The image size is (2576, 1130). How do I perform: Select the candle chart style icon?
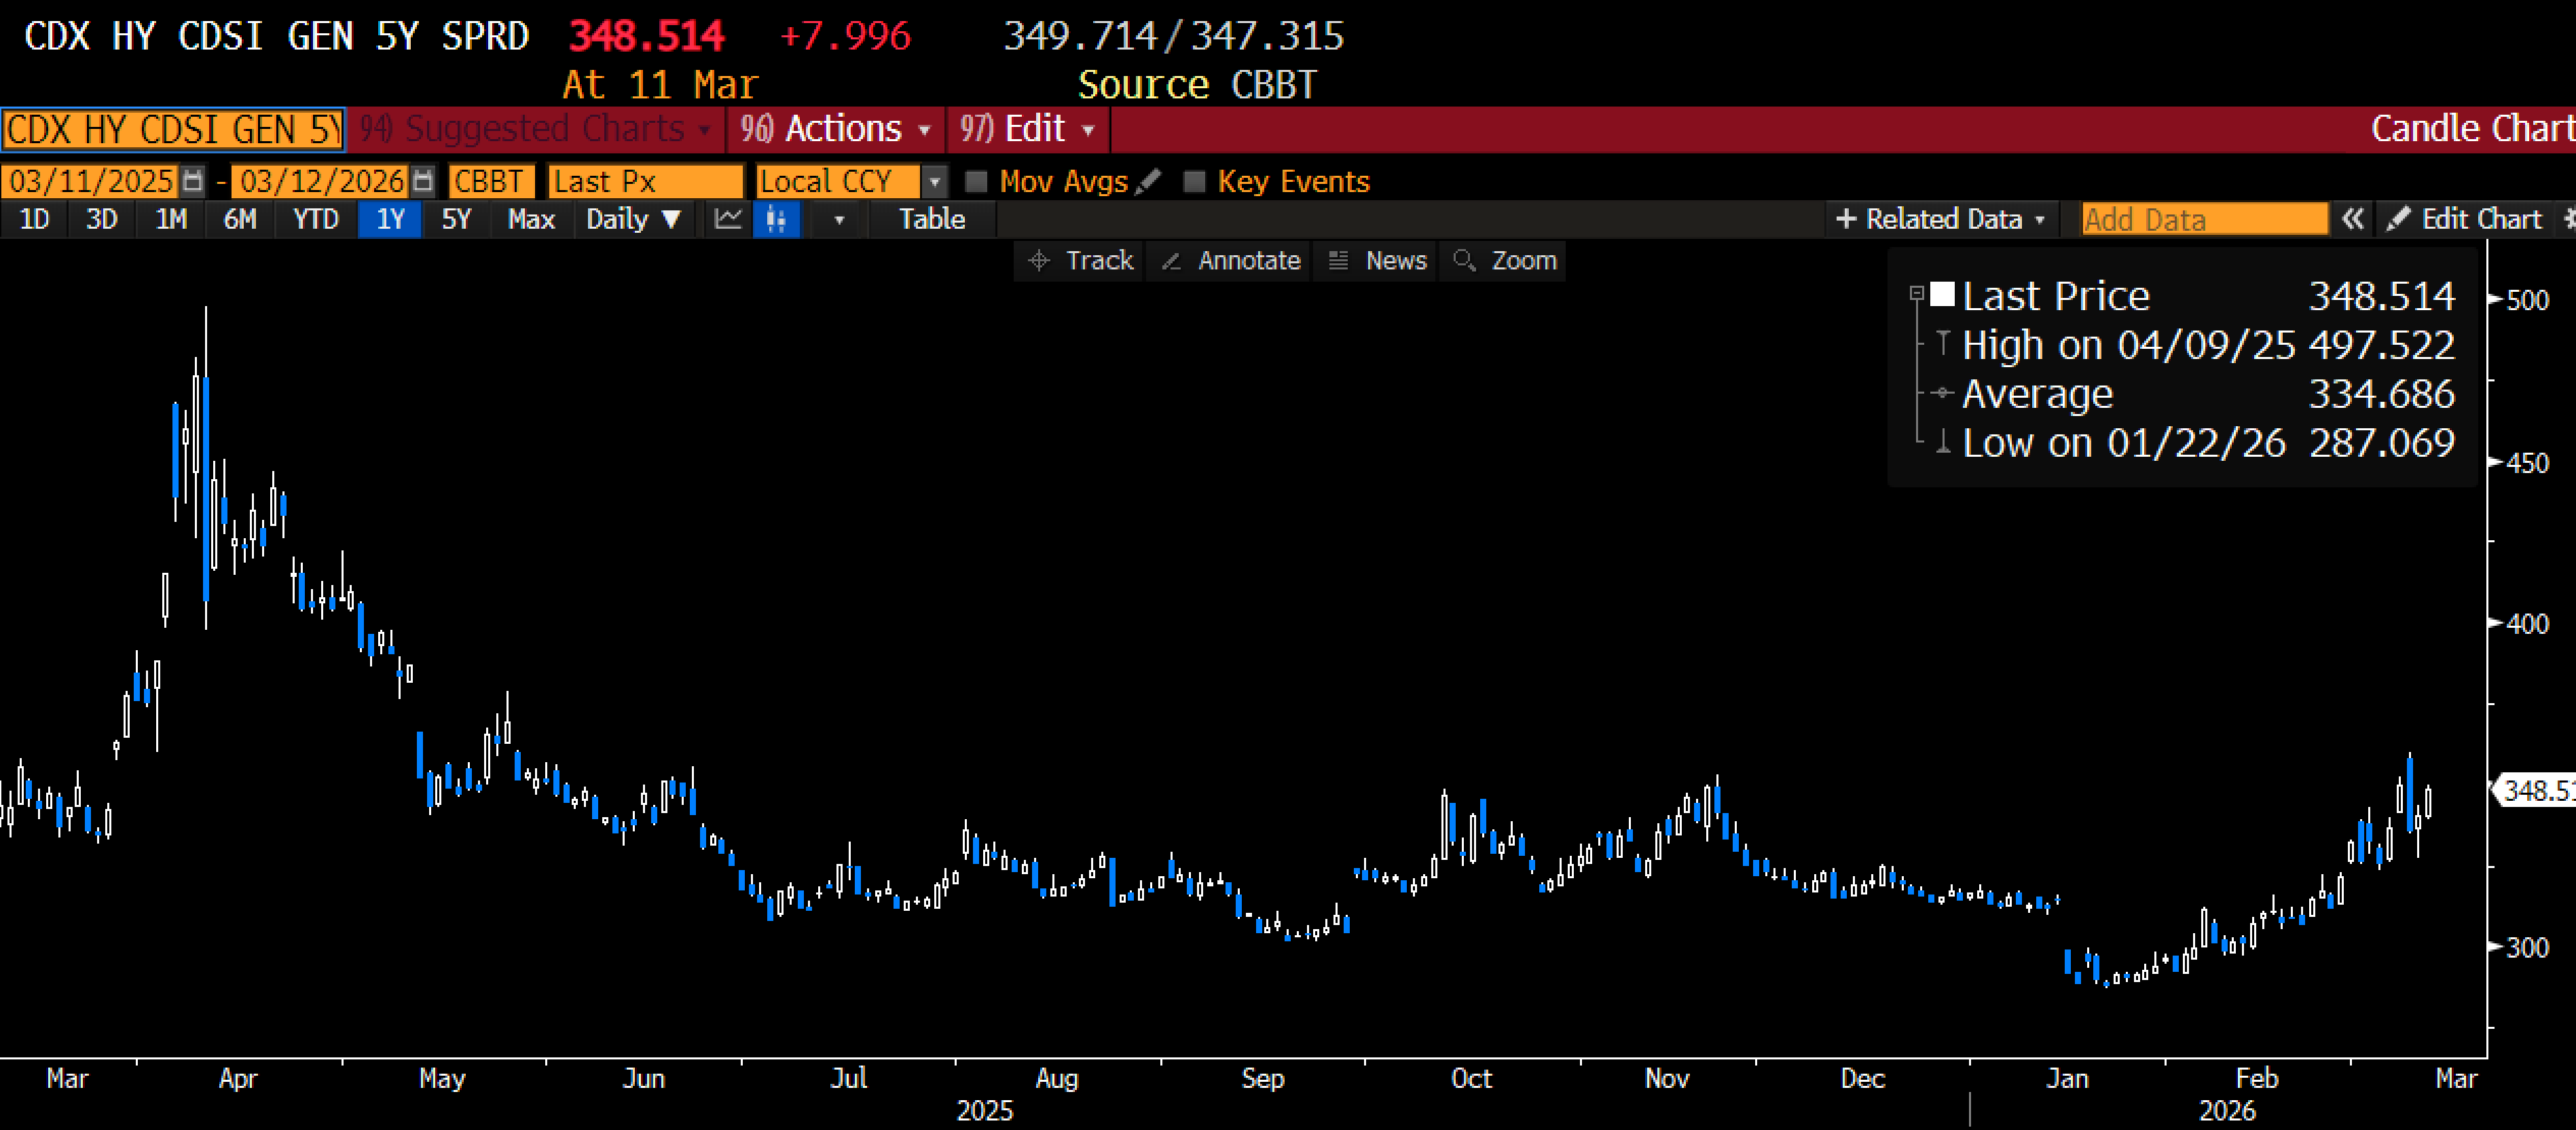click(777, 219)
